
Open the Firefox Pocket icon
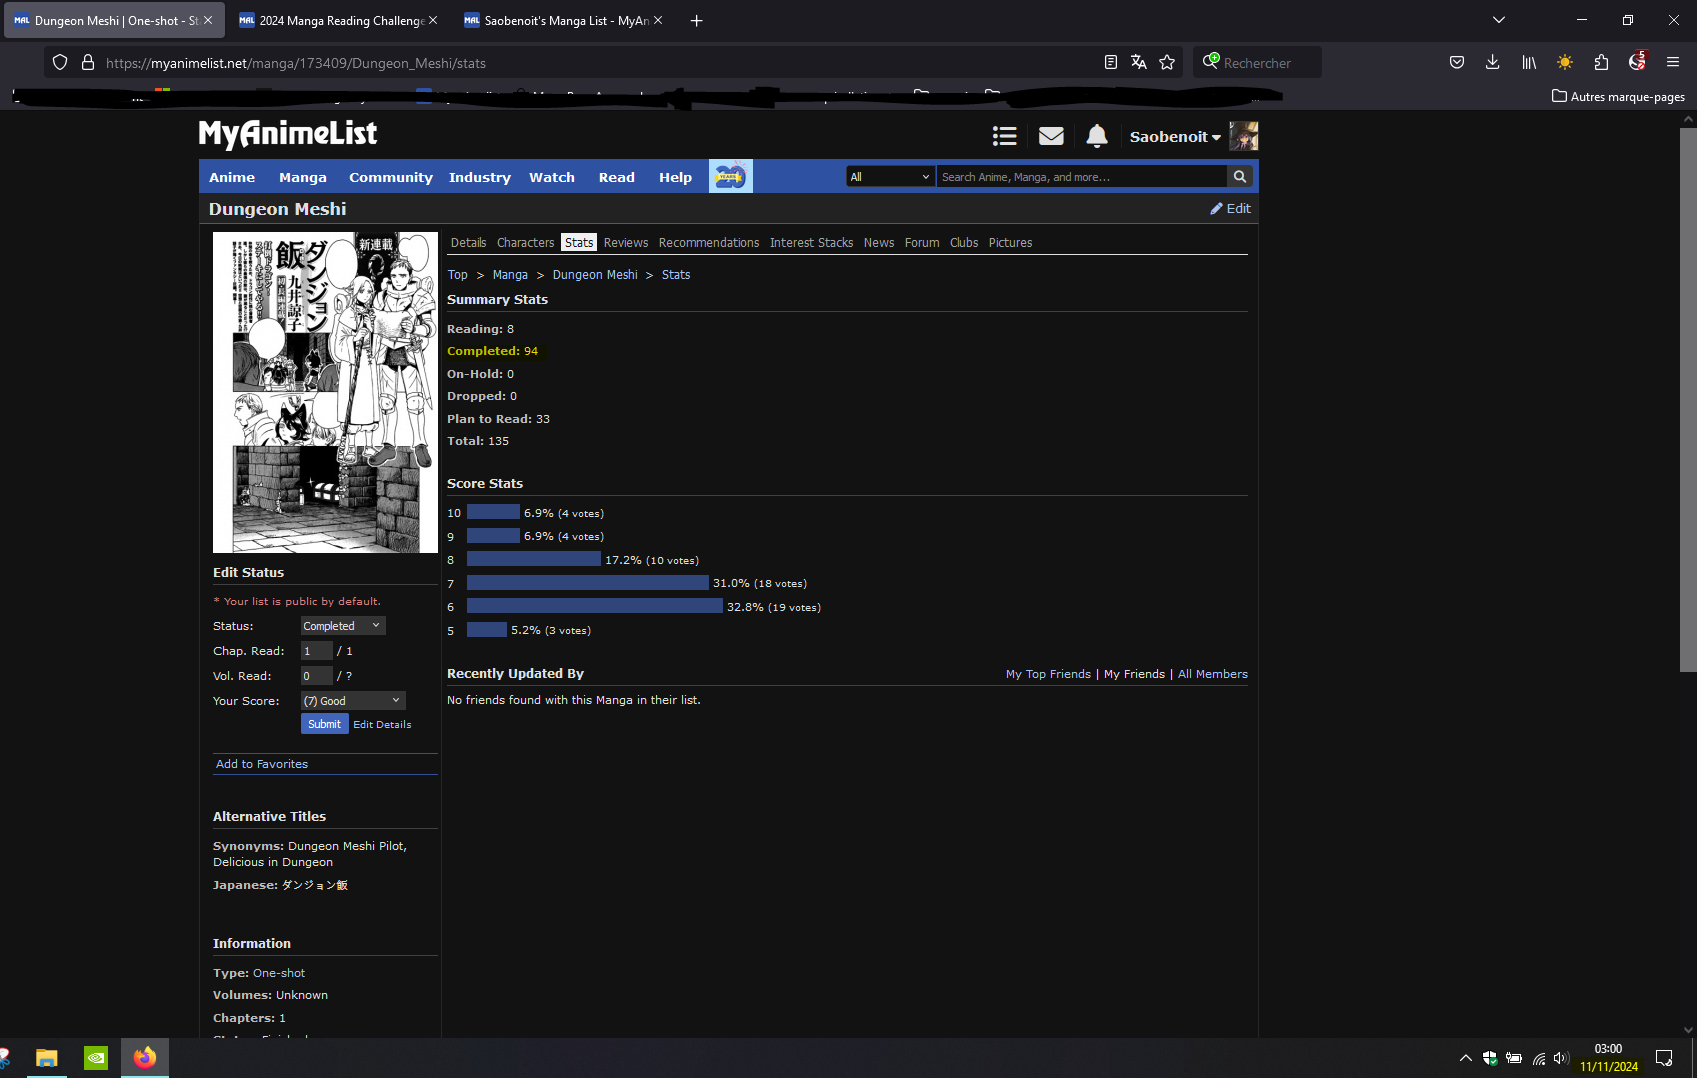coord(1457,62)
